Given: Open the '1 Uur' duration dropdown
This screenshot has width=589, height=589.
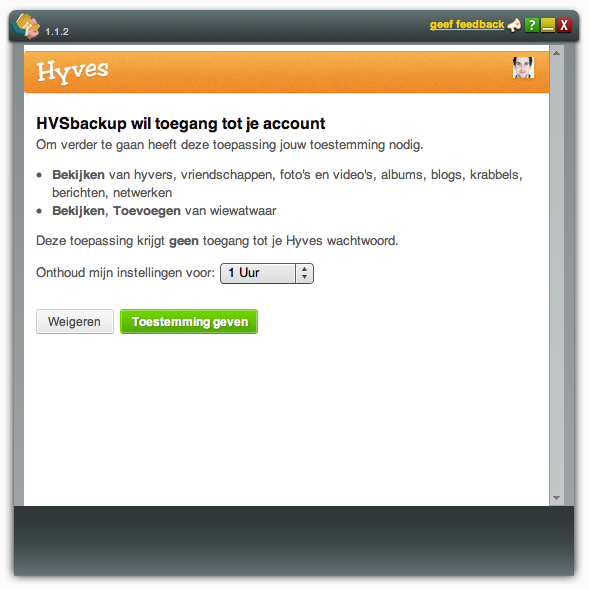Looking at the screenshot, I should [x=267, y=273].
